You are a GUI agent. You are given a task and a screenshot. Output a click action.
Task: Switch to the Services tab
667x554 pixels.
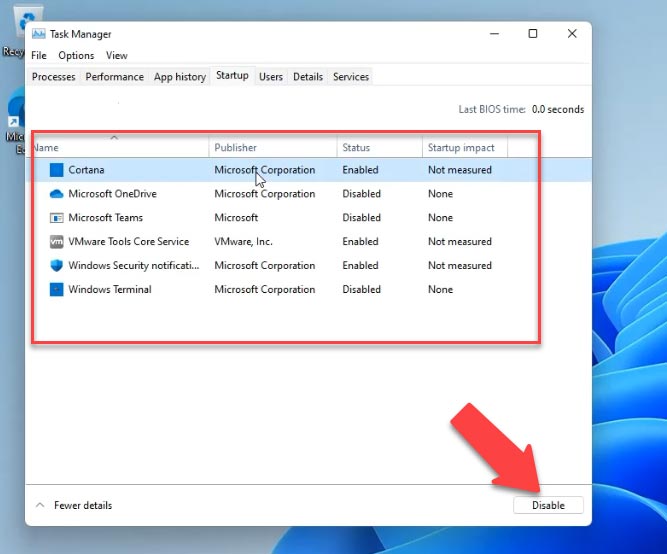[x=351, y=77]
